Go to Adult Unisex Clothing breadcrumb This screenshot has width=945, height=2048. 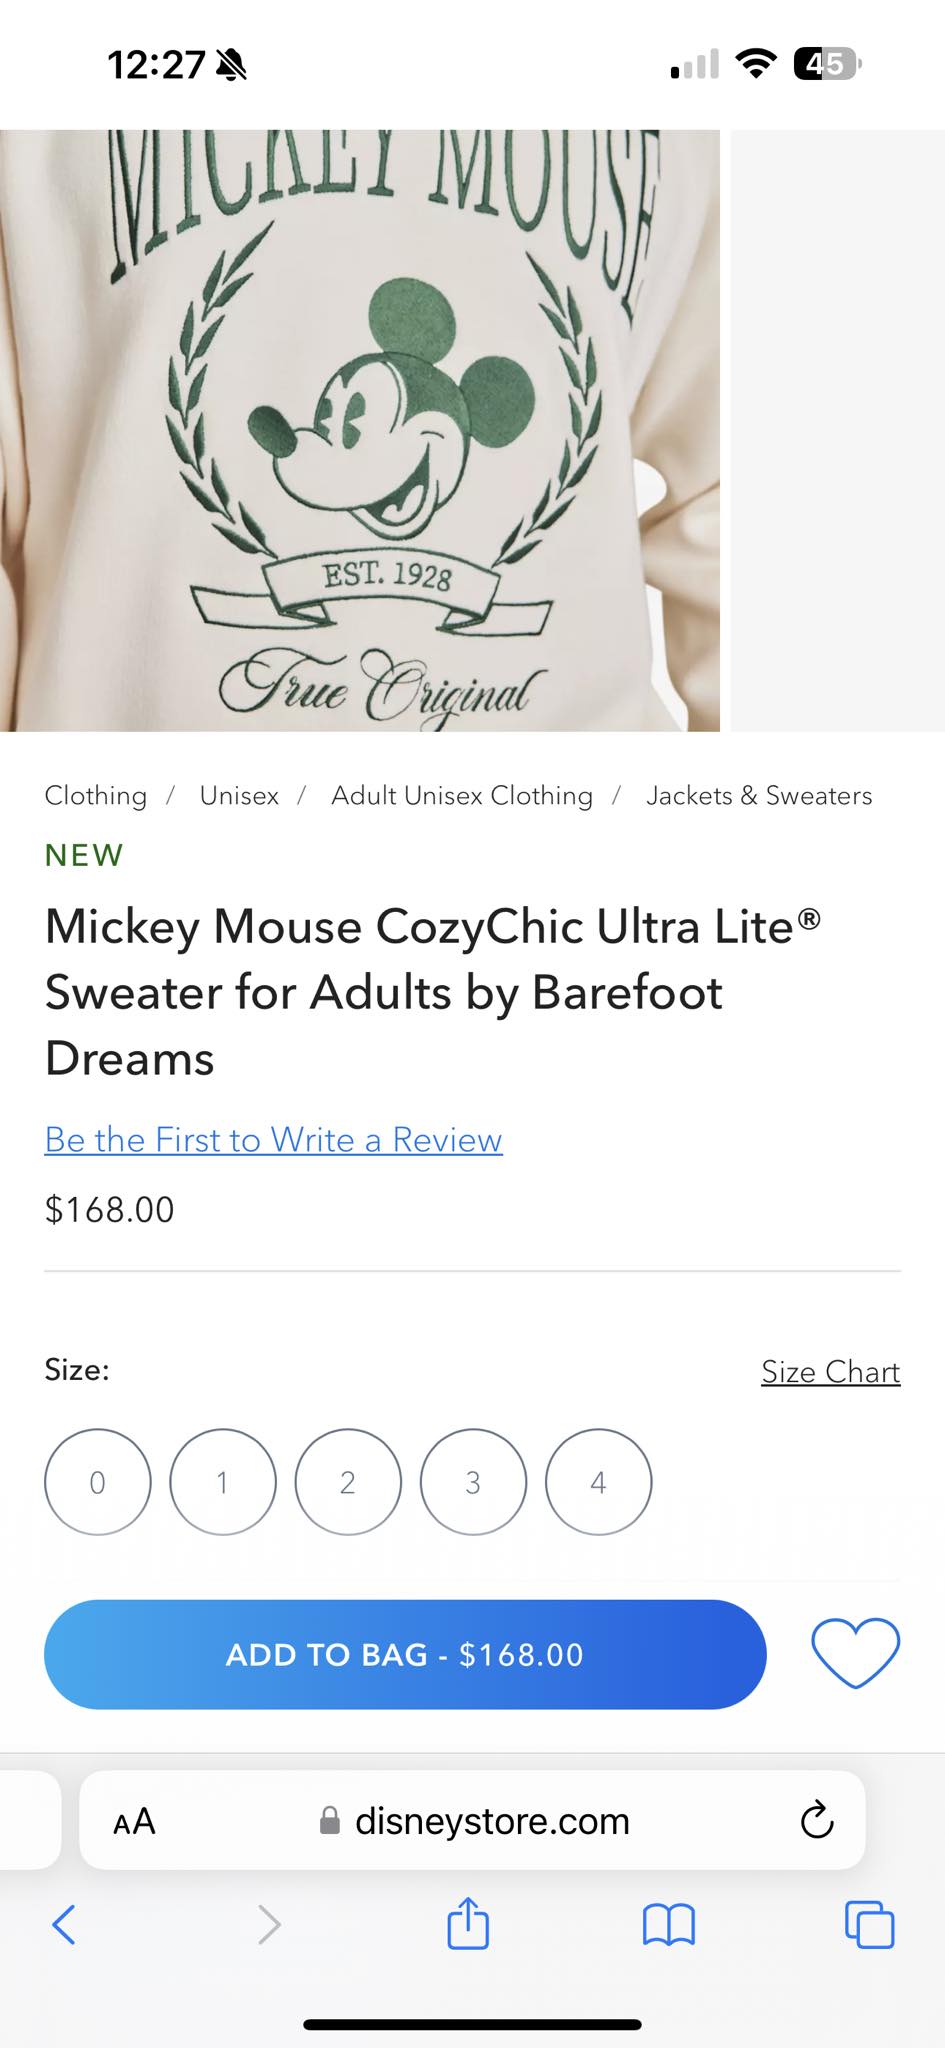[x=462, y=795]
